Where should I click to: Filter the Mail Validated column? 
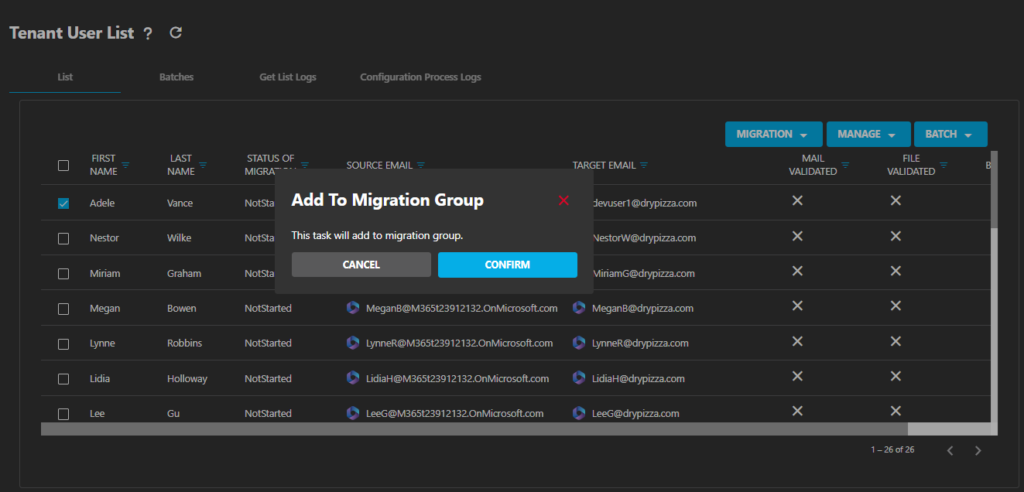845,165
